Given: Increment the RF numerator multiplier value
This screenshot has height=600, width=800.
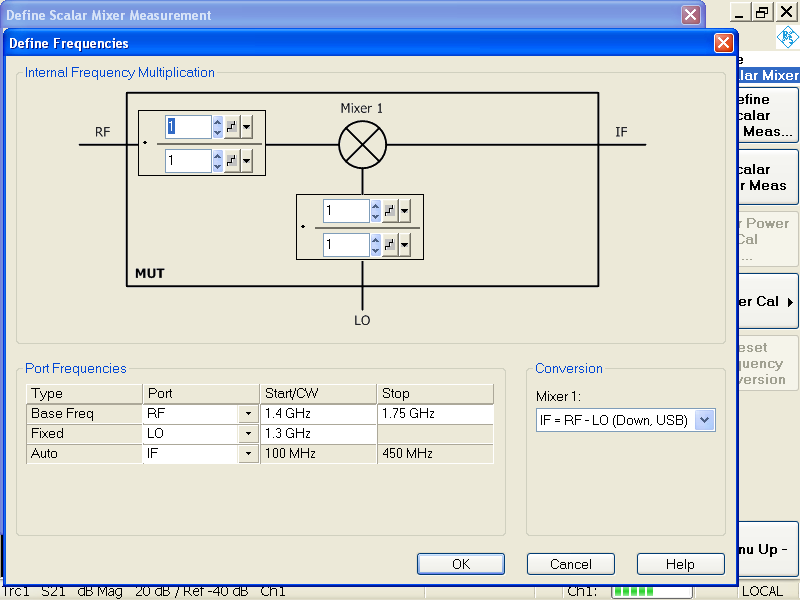Looking at the screenshot, I should point(218,122).
